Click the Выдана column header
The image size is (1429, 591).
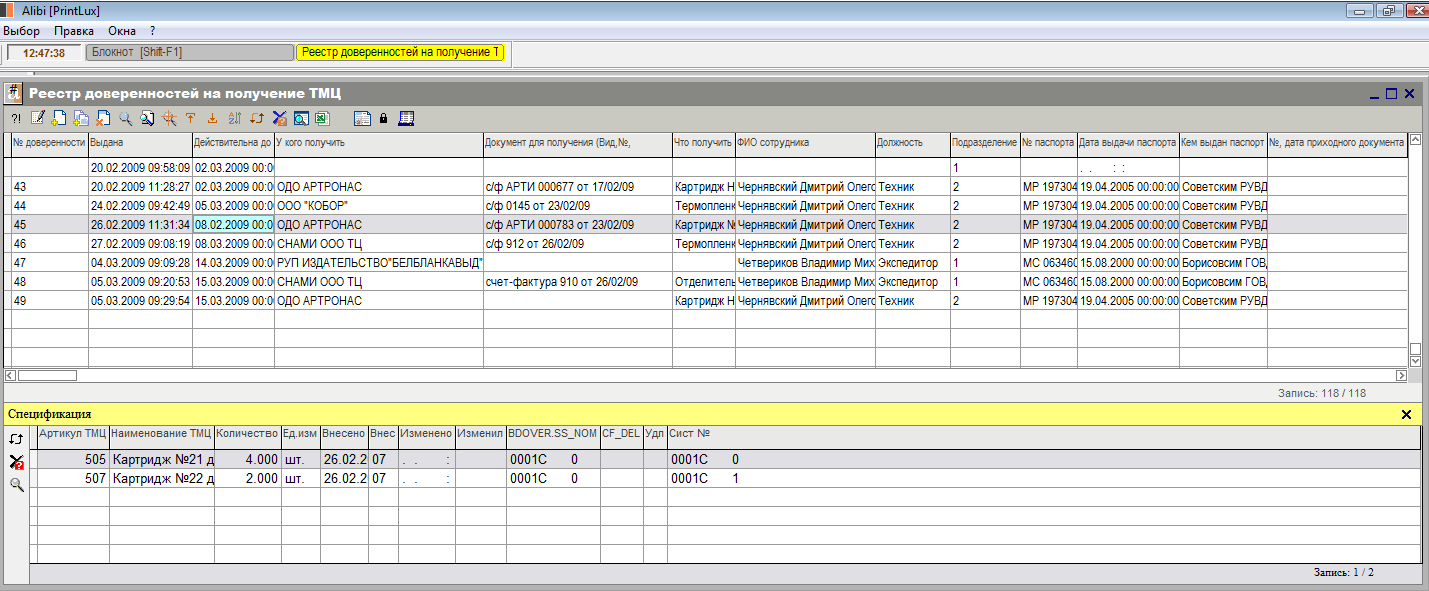pos(140,143)
